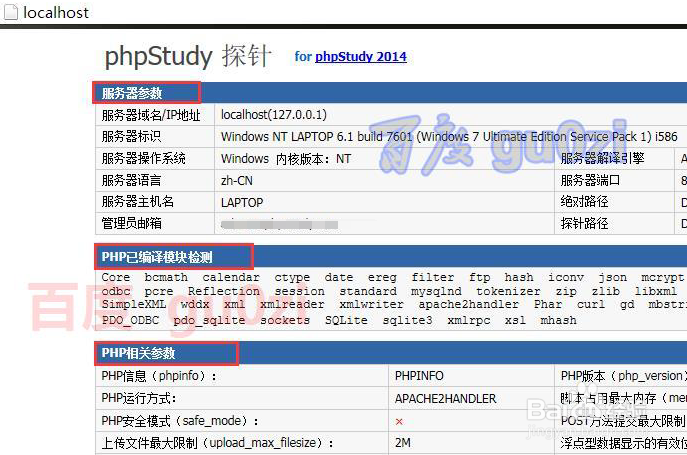Click the sockets module name
This screenshot has width=687, height=455.
coord(285,320)
